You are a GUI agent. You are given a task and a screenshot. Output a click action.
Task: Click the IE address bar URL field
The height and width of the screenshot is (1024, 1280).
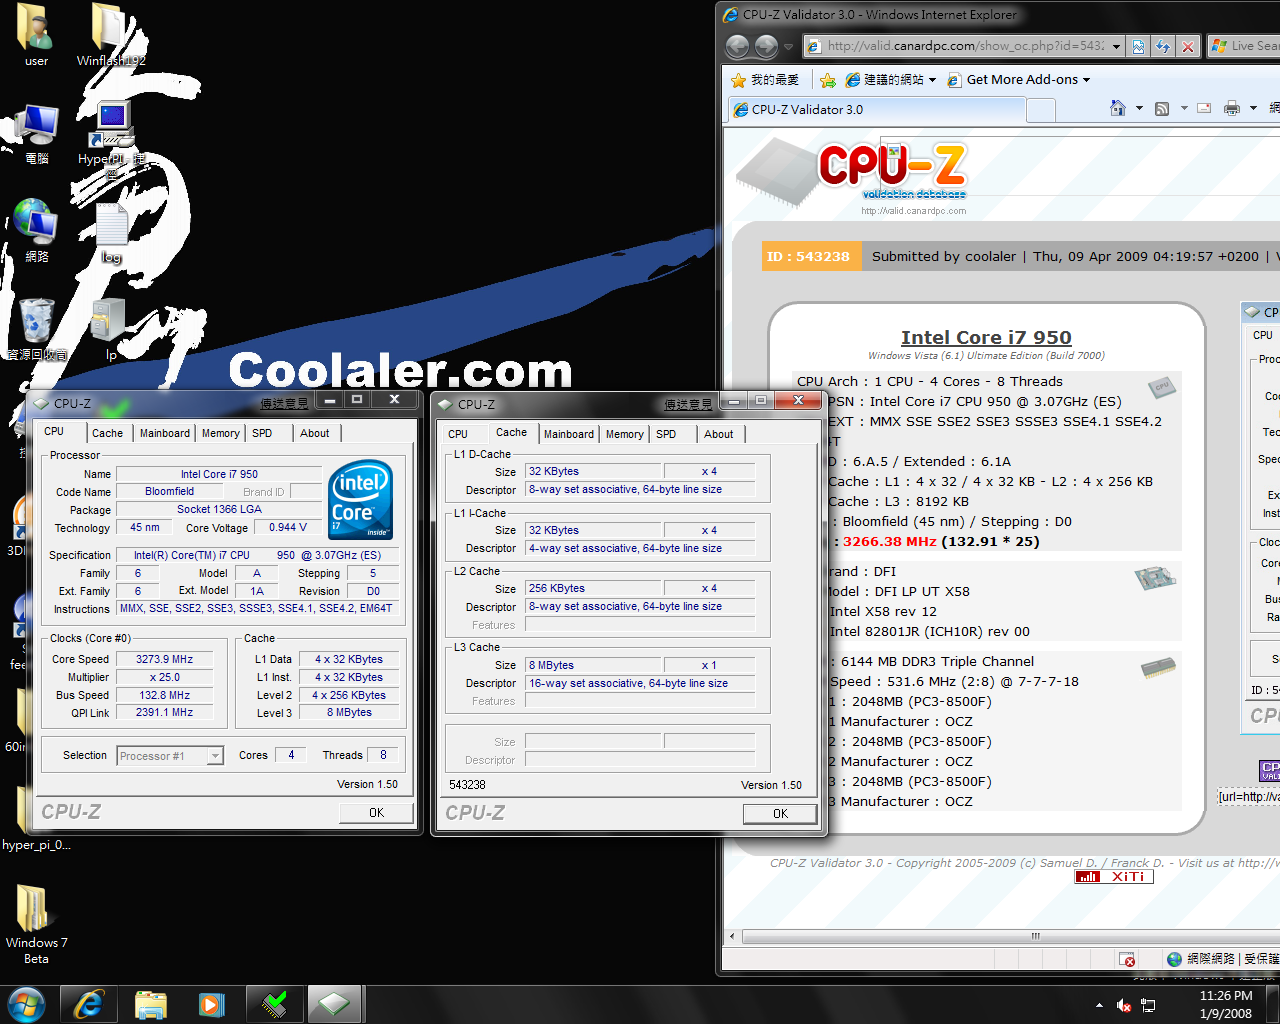(965, 46)
